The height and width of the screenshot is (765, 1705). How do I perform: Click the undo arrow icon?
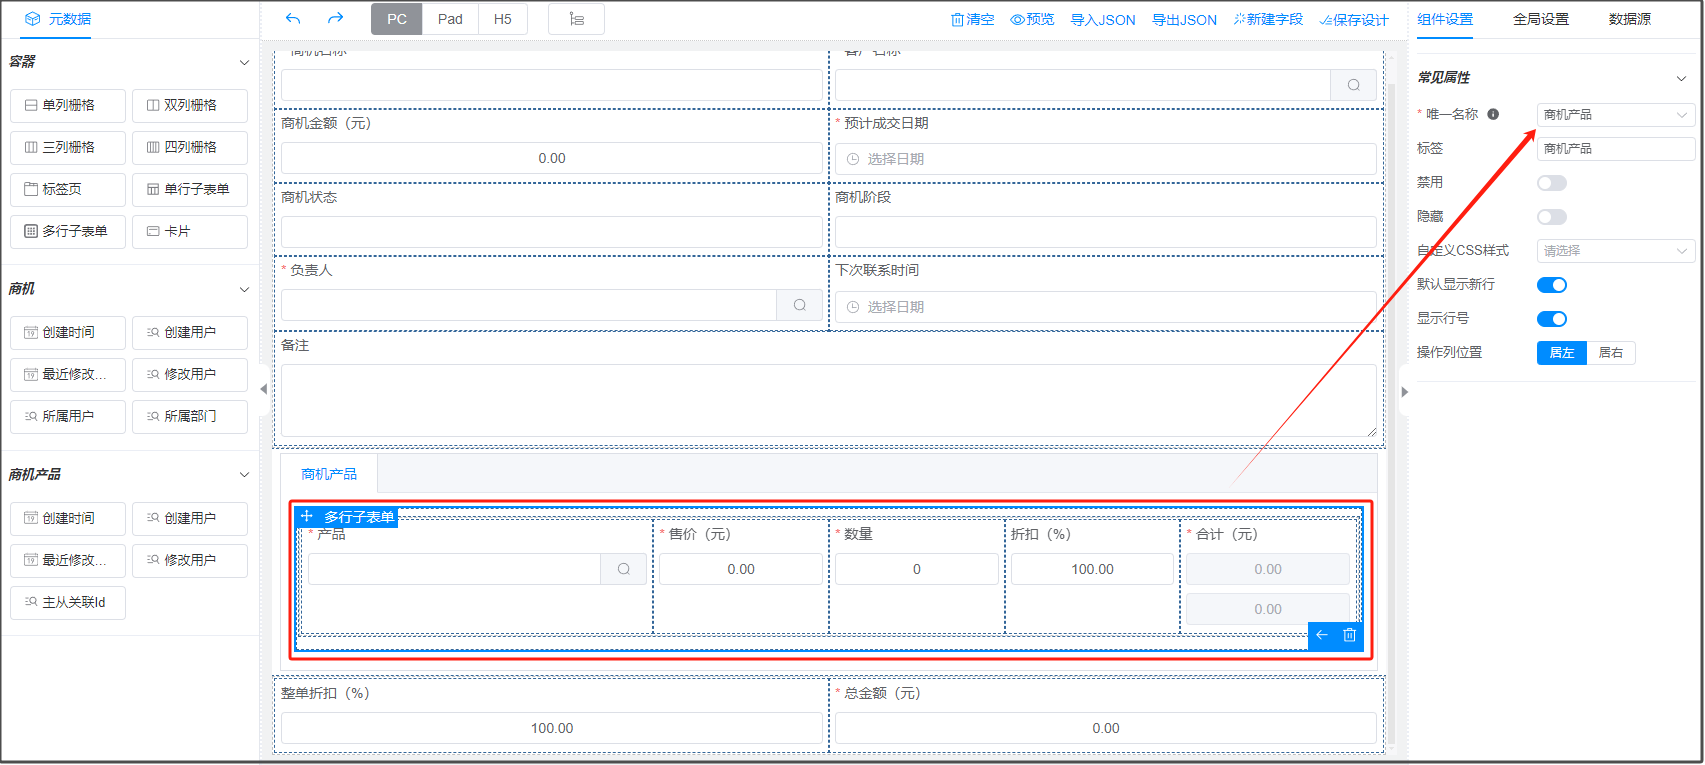click(293, 19)
